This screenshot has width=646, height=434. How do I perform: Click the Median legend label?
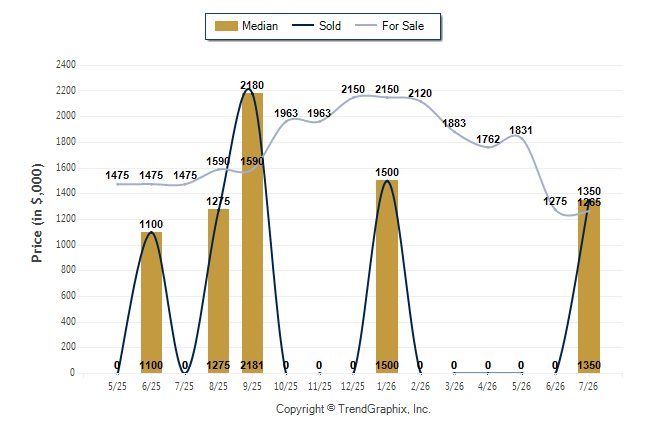pyautogui.click(x=260, y=26)
